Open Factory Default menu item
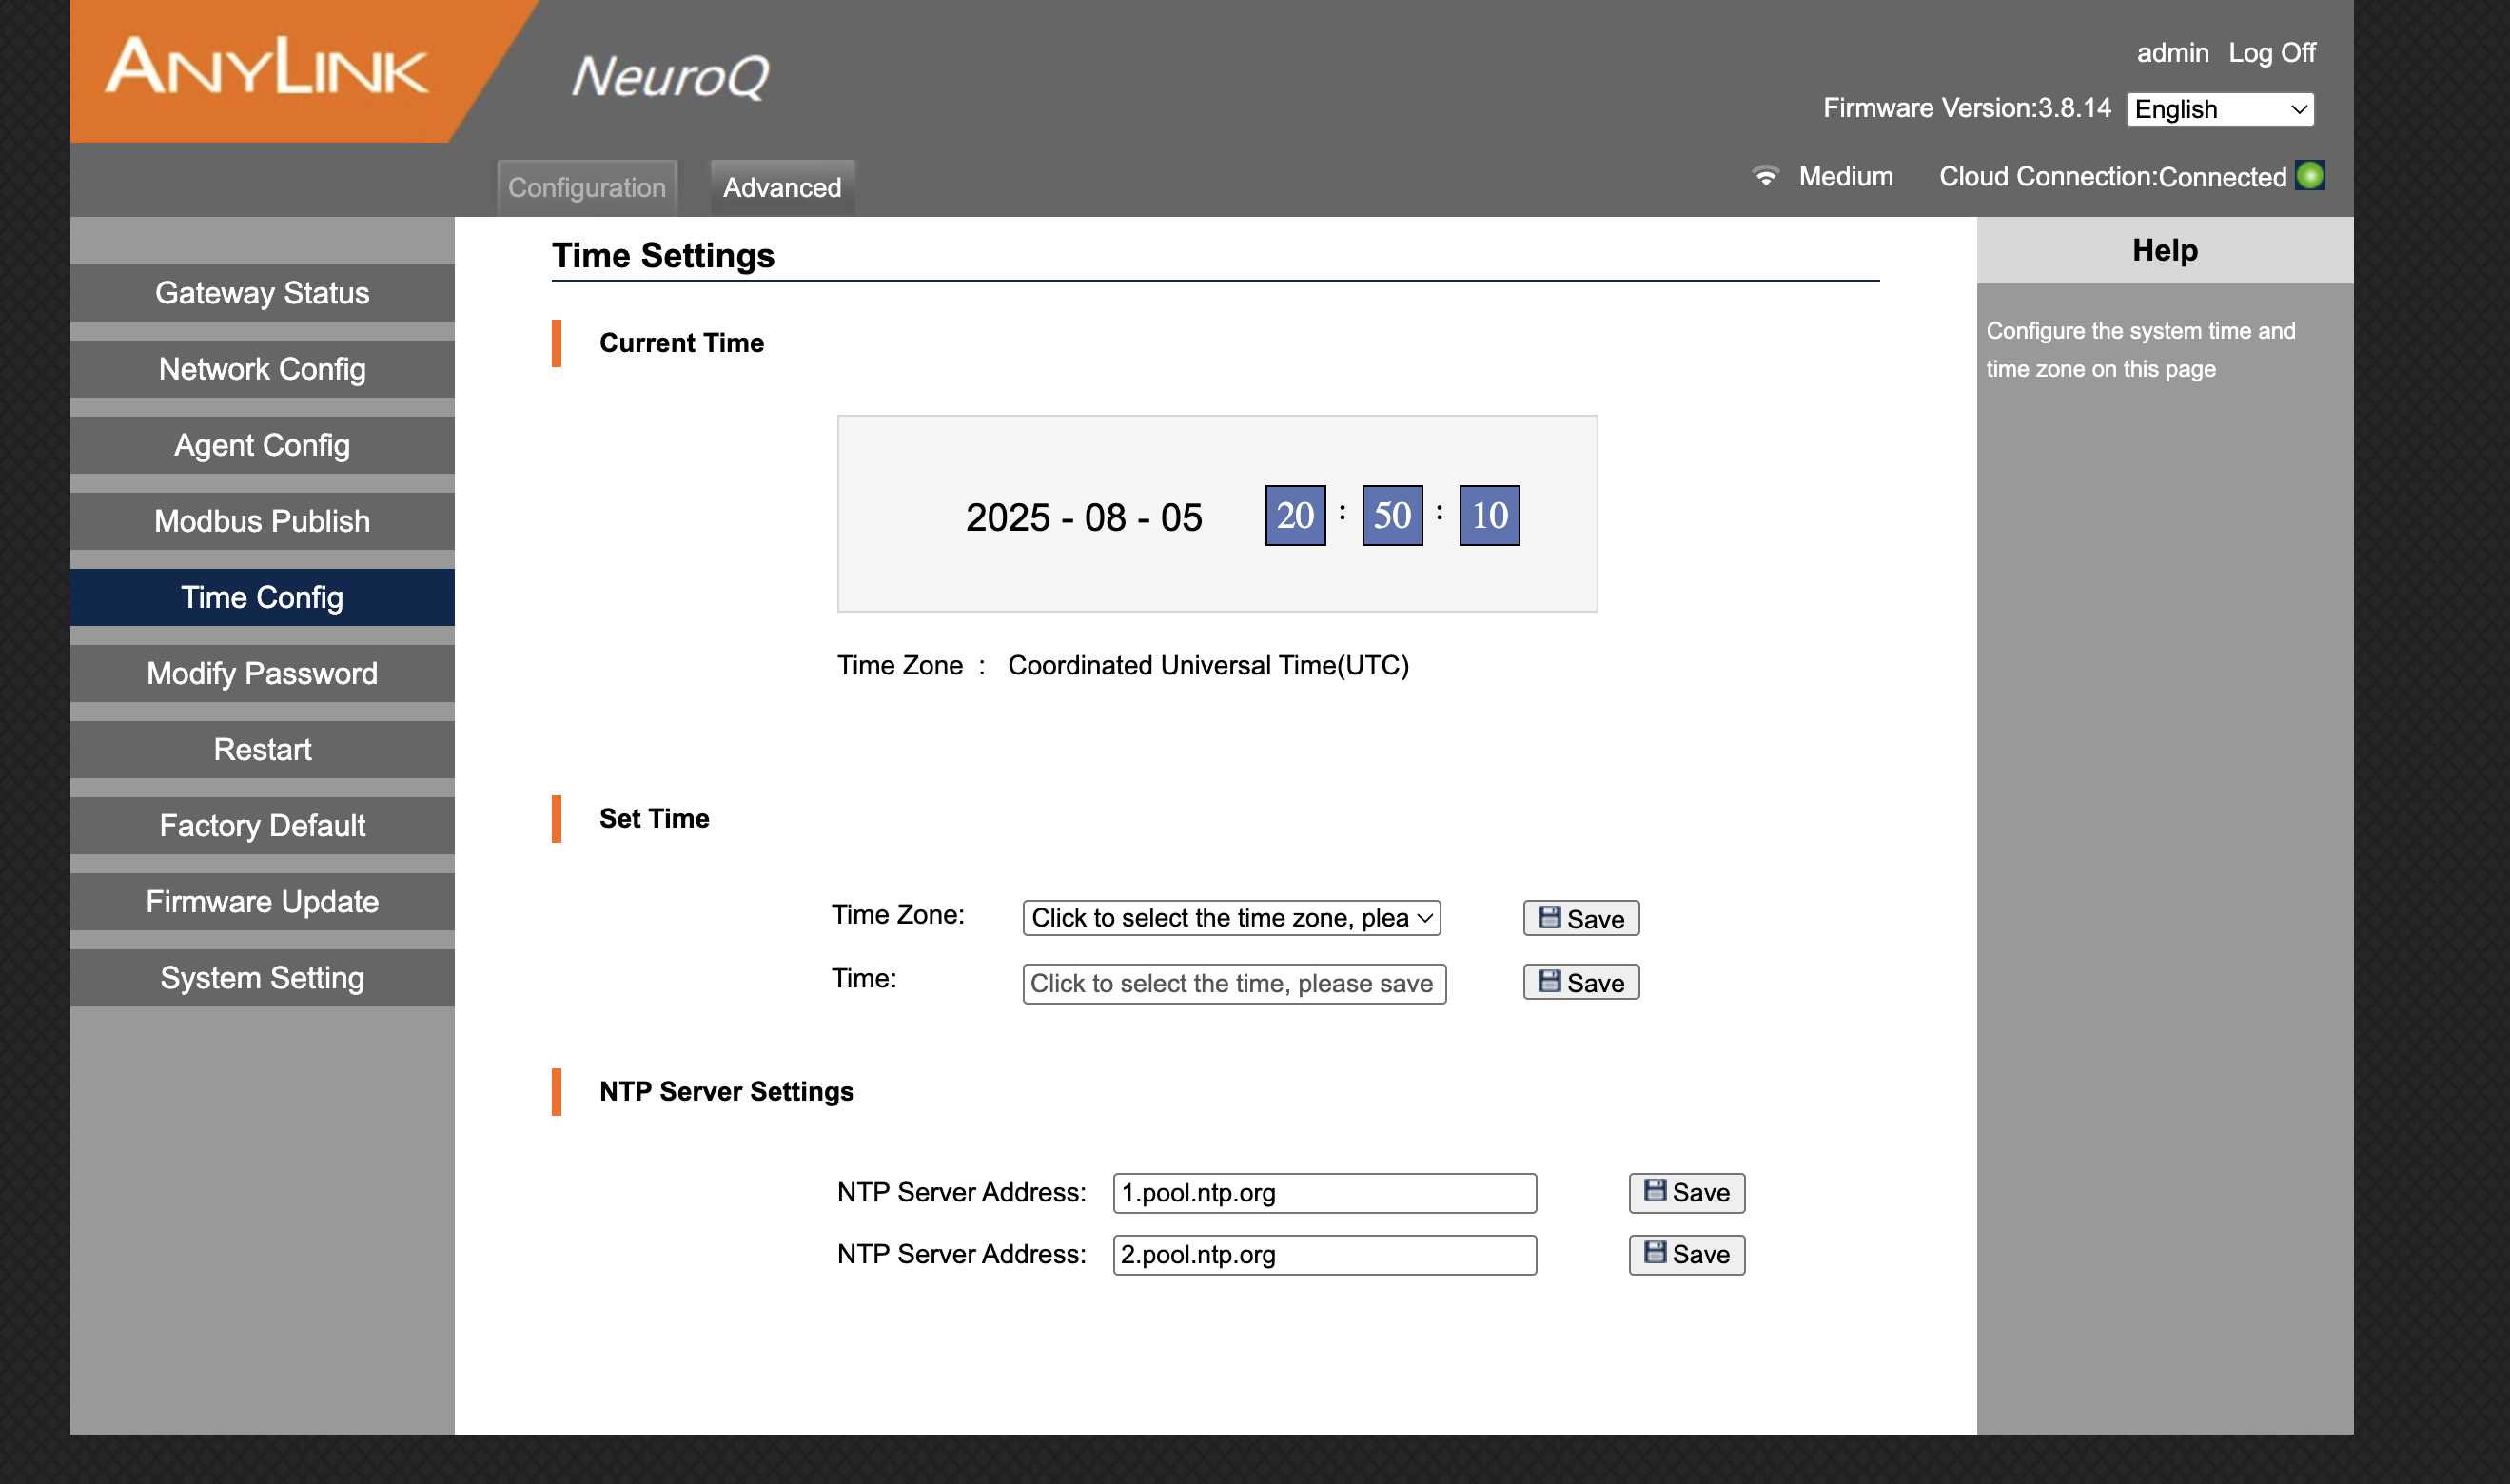 point(262,825)
